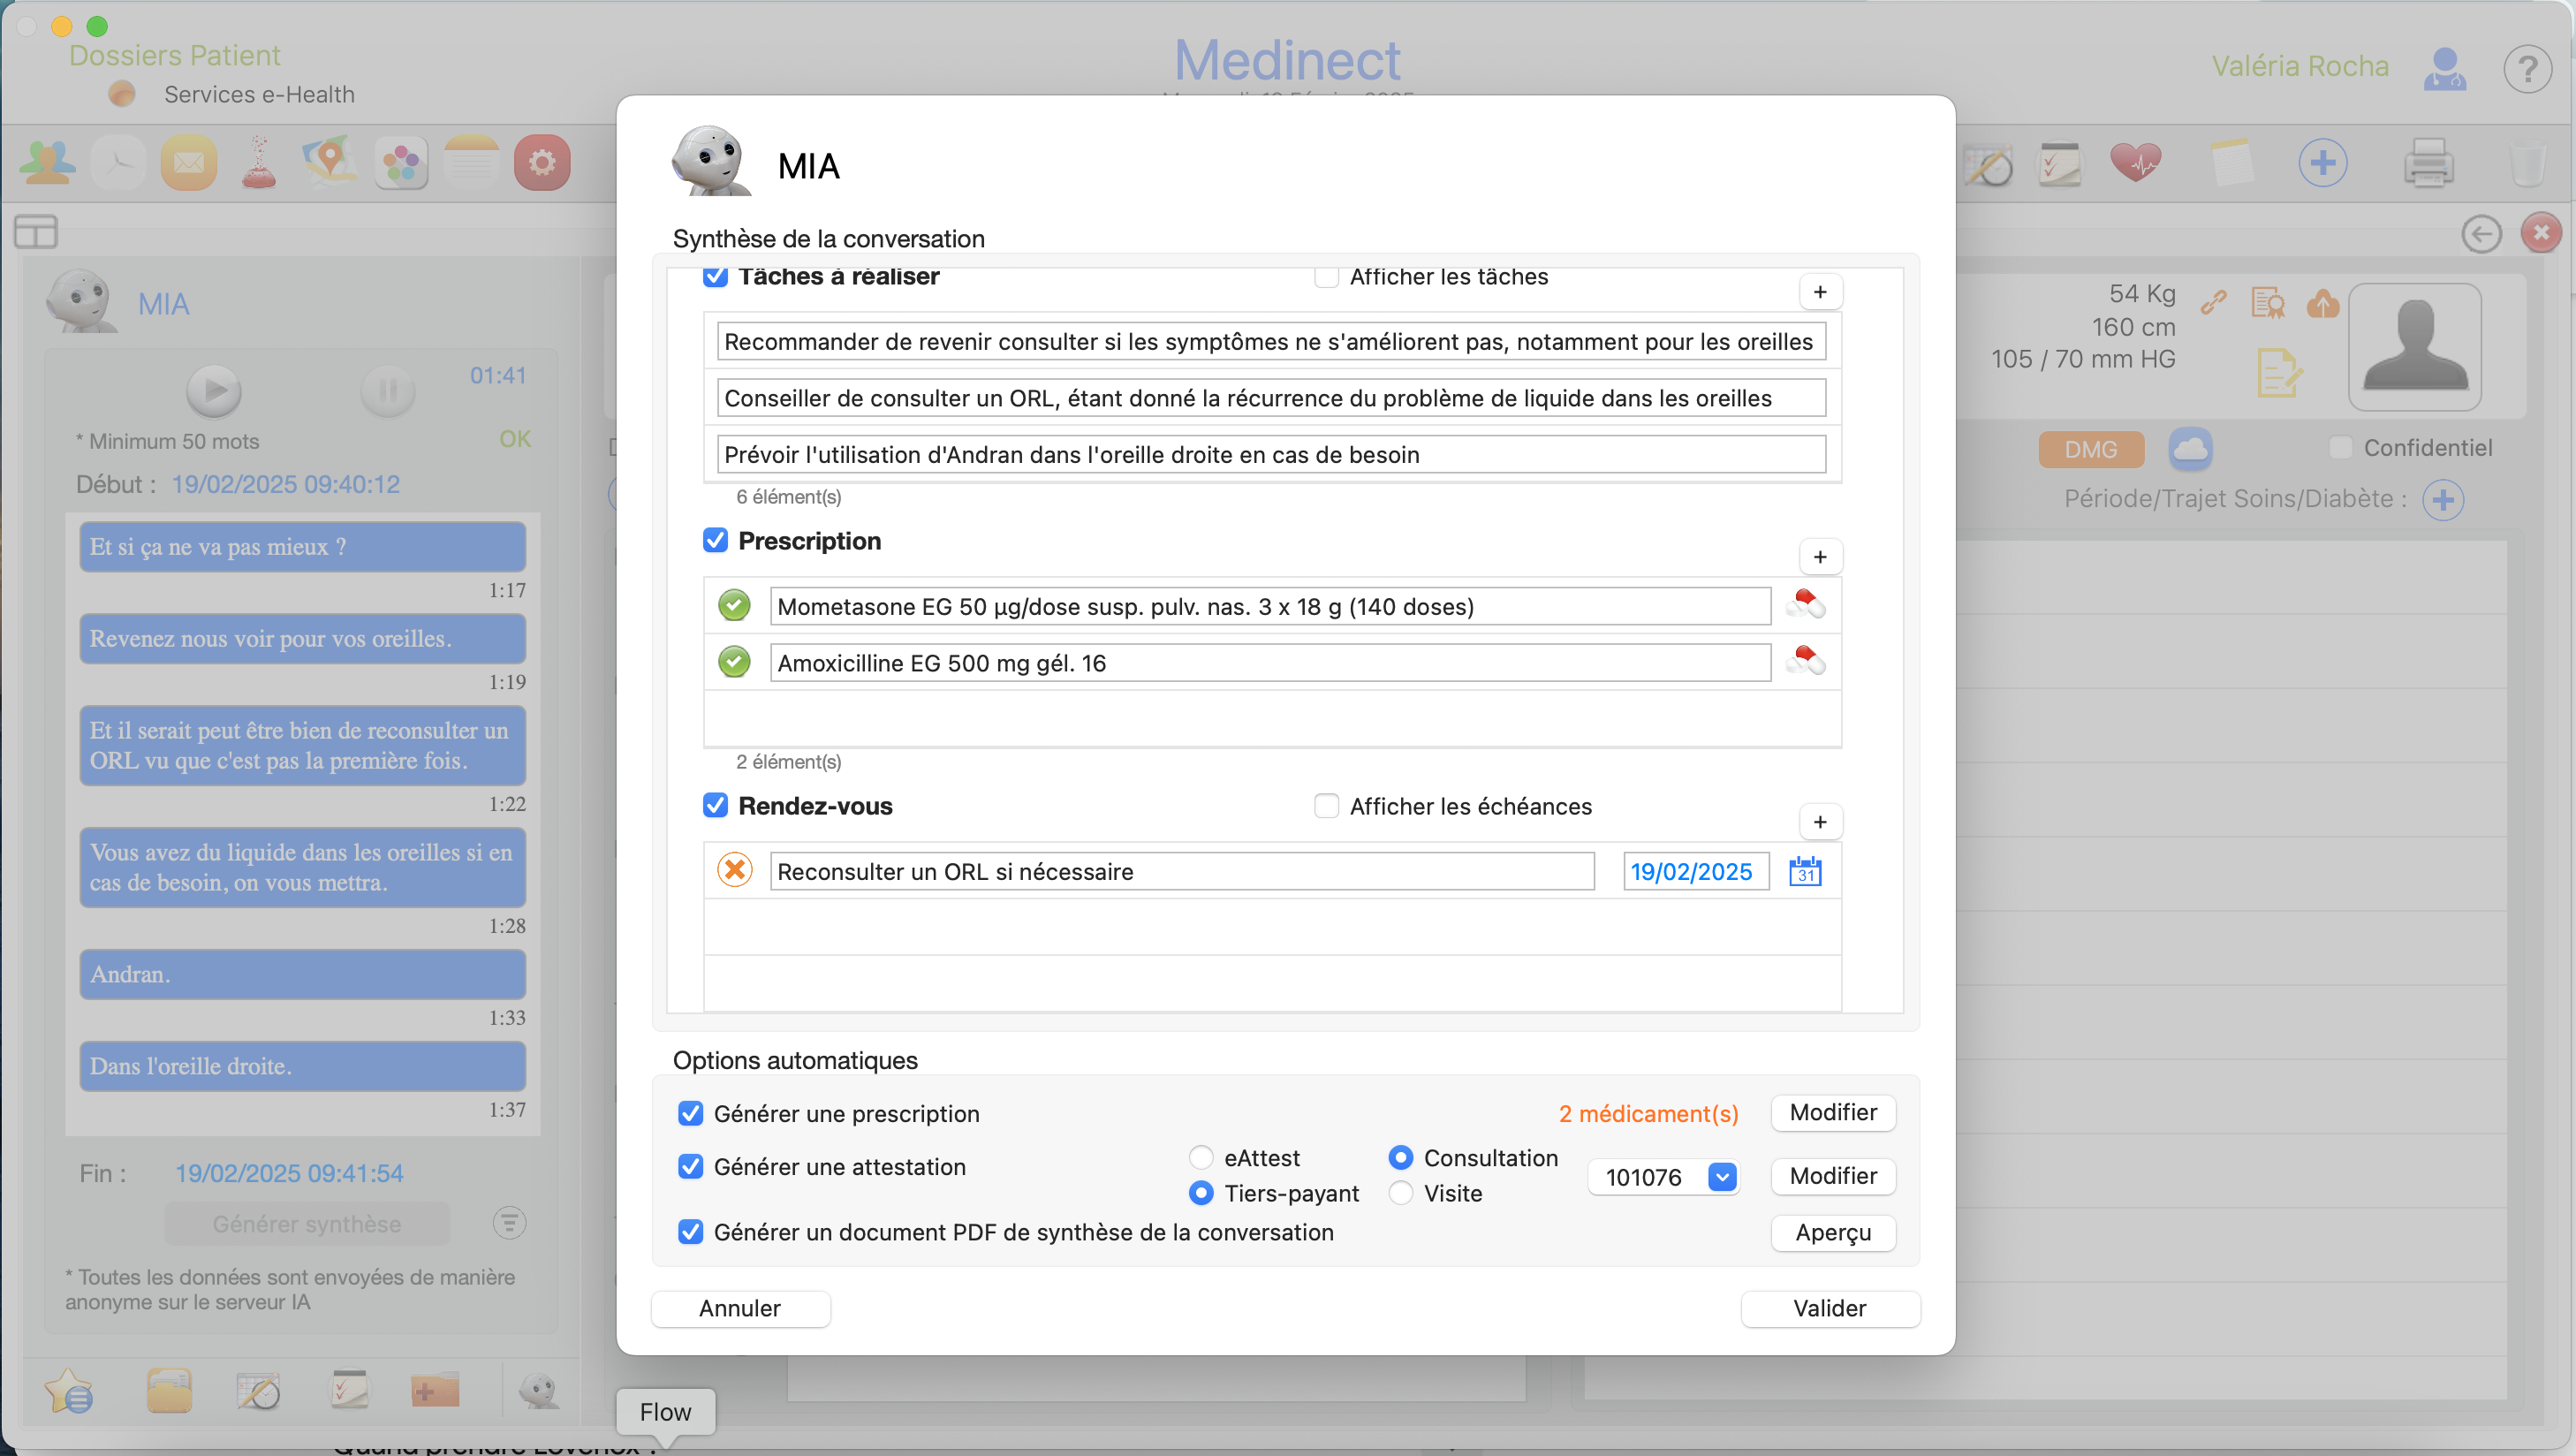Click the pill icon next to Mometasone
Viewport: 2576px width, 1456px height.
click(x=1805, y=605)
